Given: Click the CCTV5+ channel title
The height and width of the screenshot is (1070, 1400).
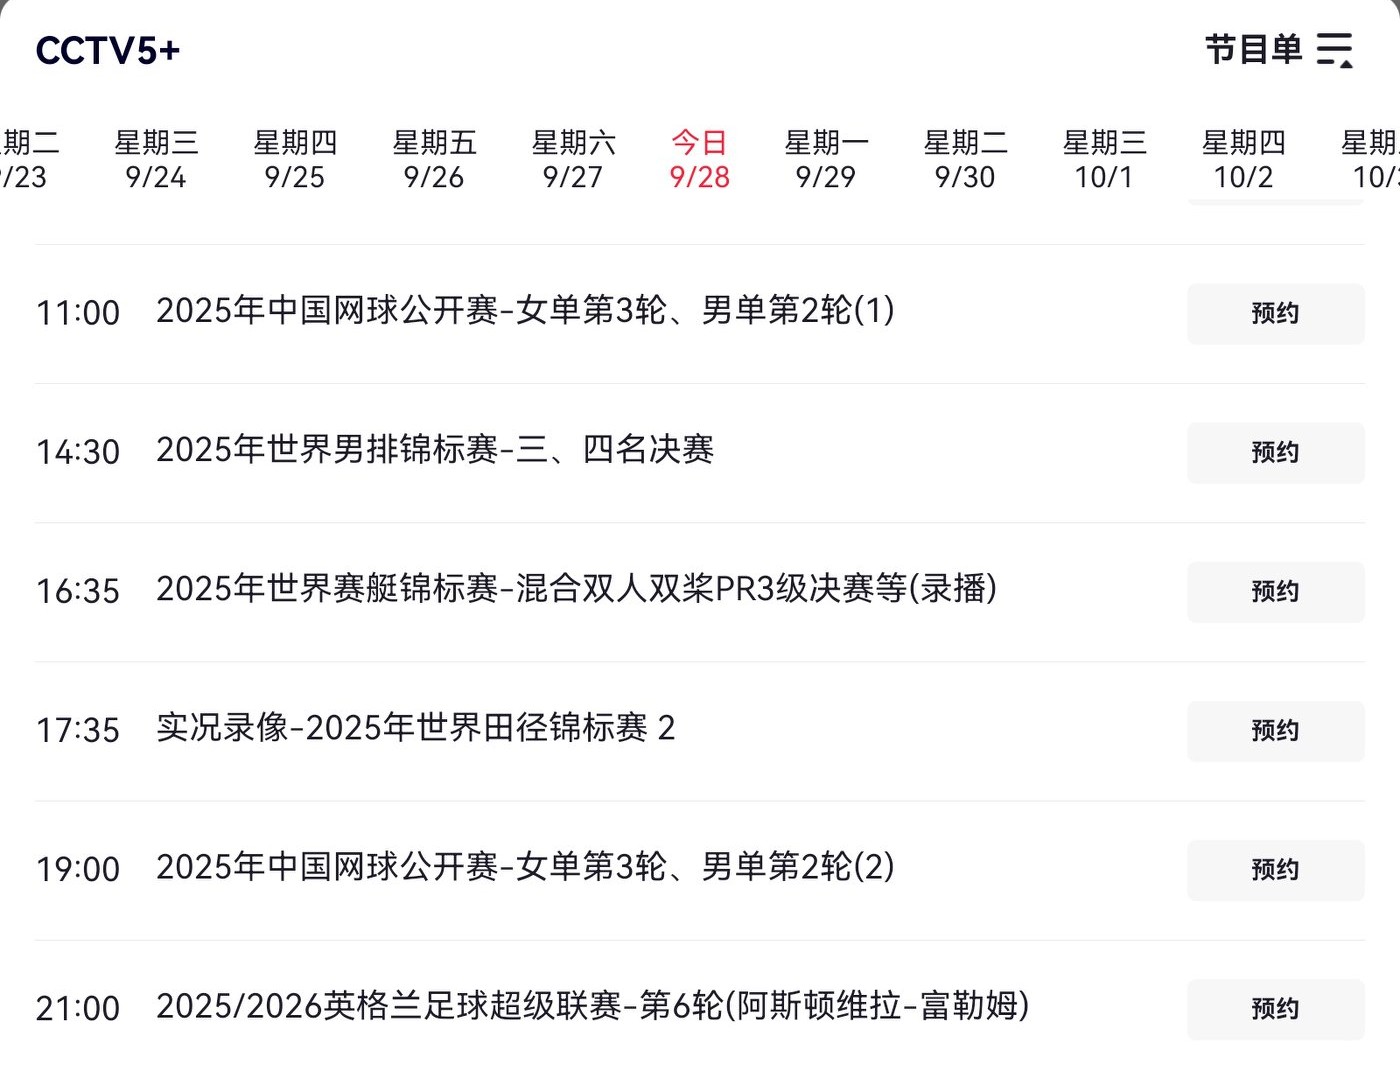Looking at the screenshot, I should pyautogui.click(x=108, y=51).
